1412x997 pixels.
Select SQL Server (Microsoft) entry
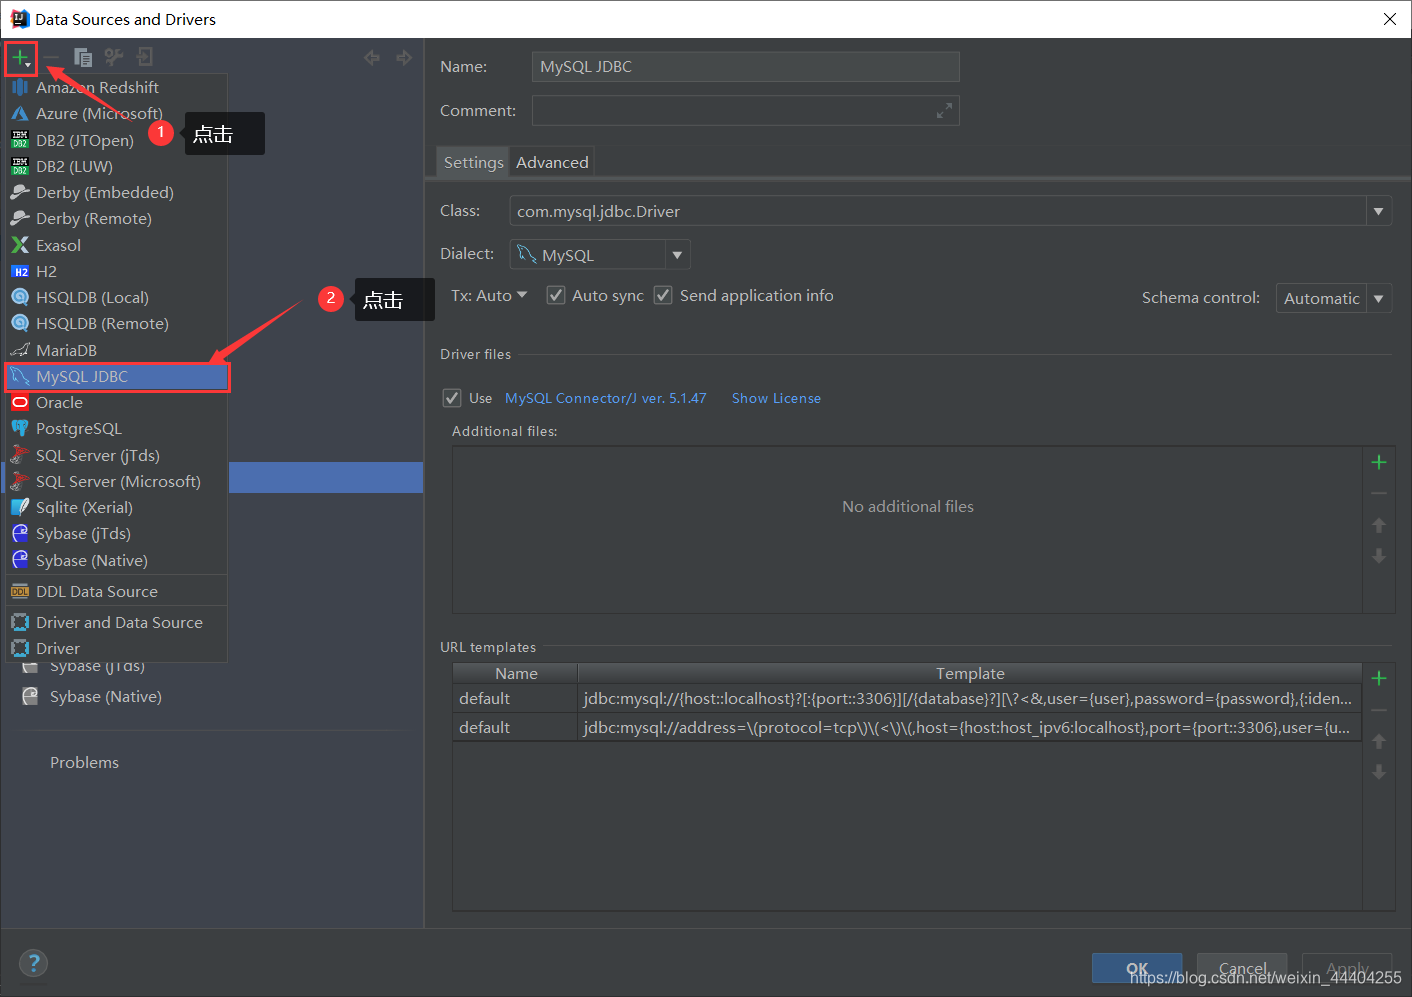117,482
